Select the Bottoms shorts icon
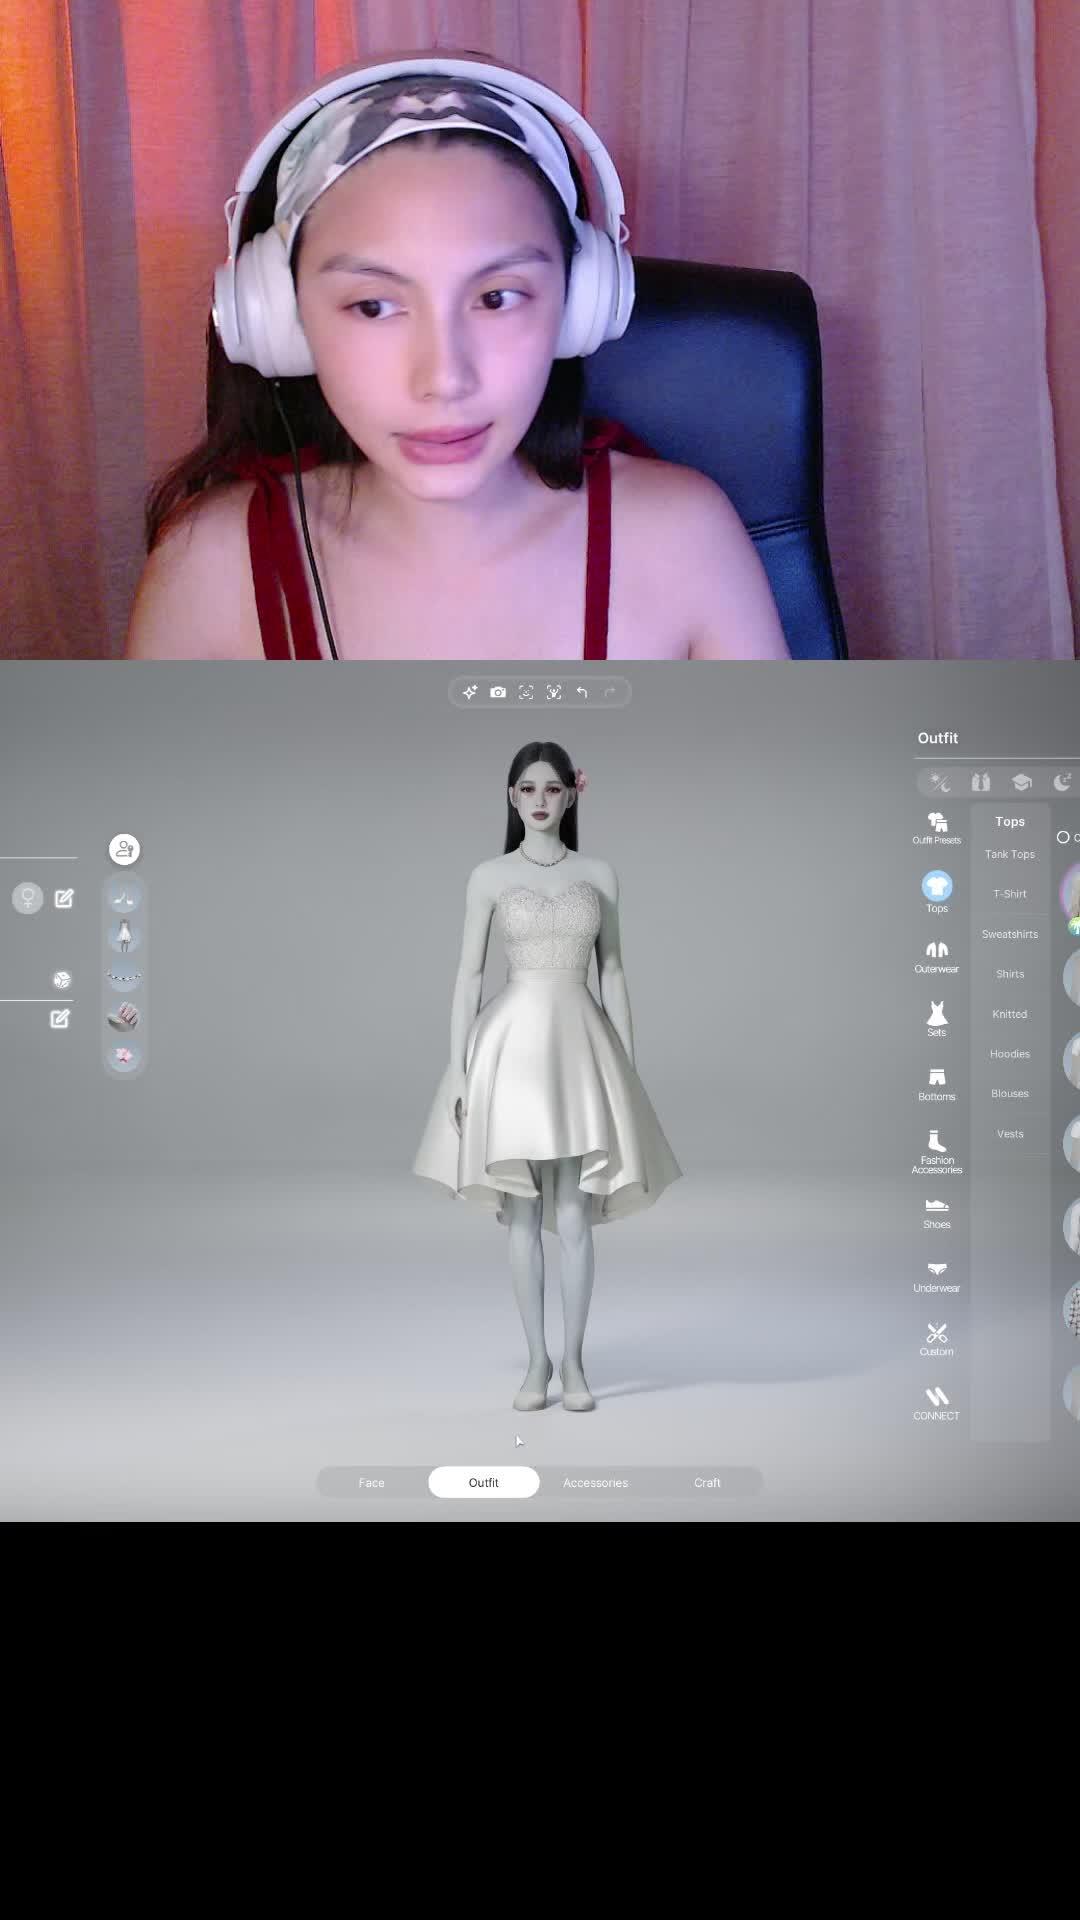Image resolution: width=1080 pixels, height=1920 pixels. [936, 1084]
